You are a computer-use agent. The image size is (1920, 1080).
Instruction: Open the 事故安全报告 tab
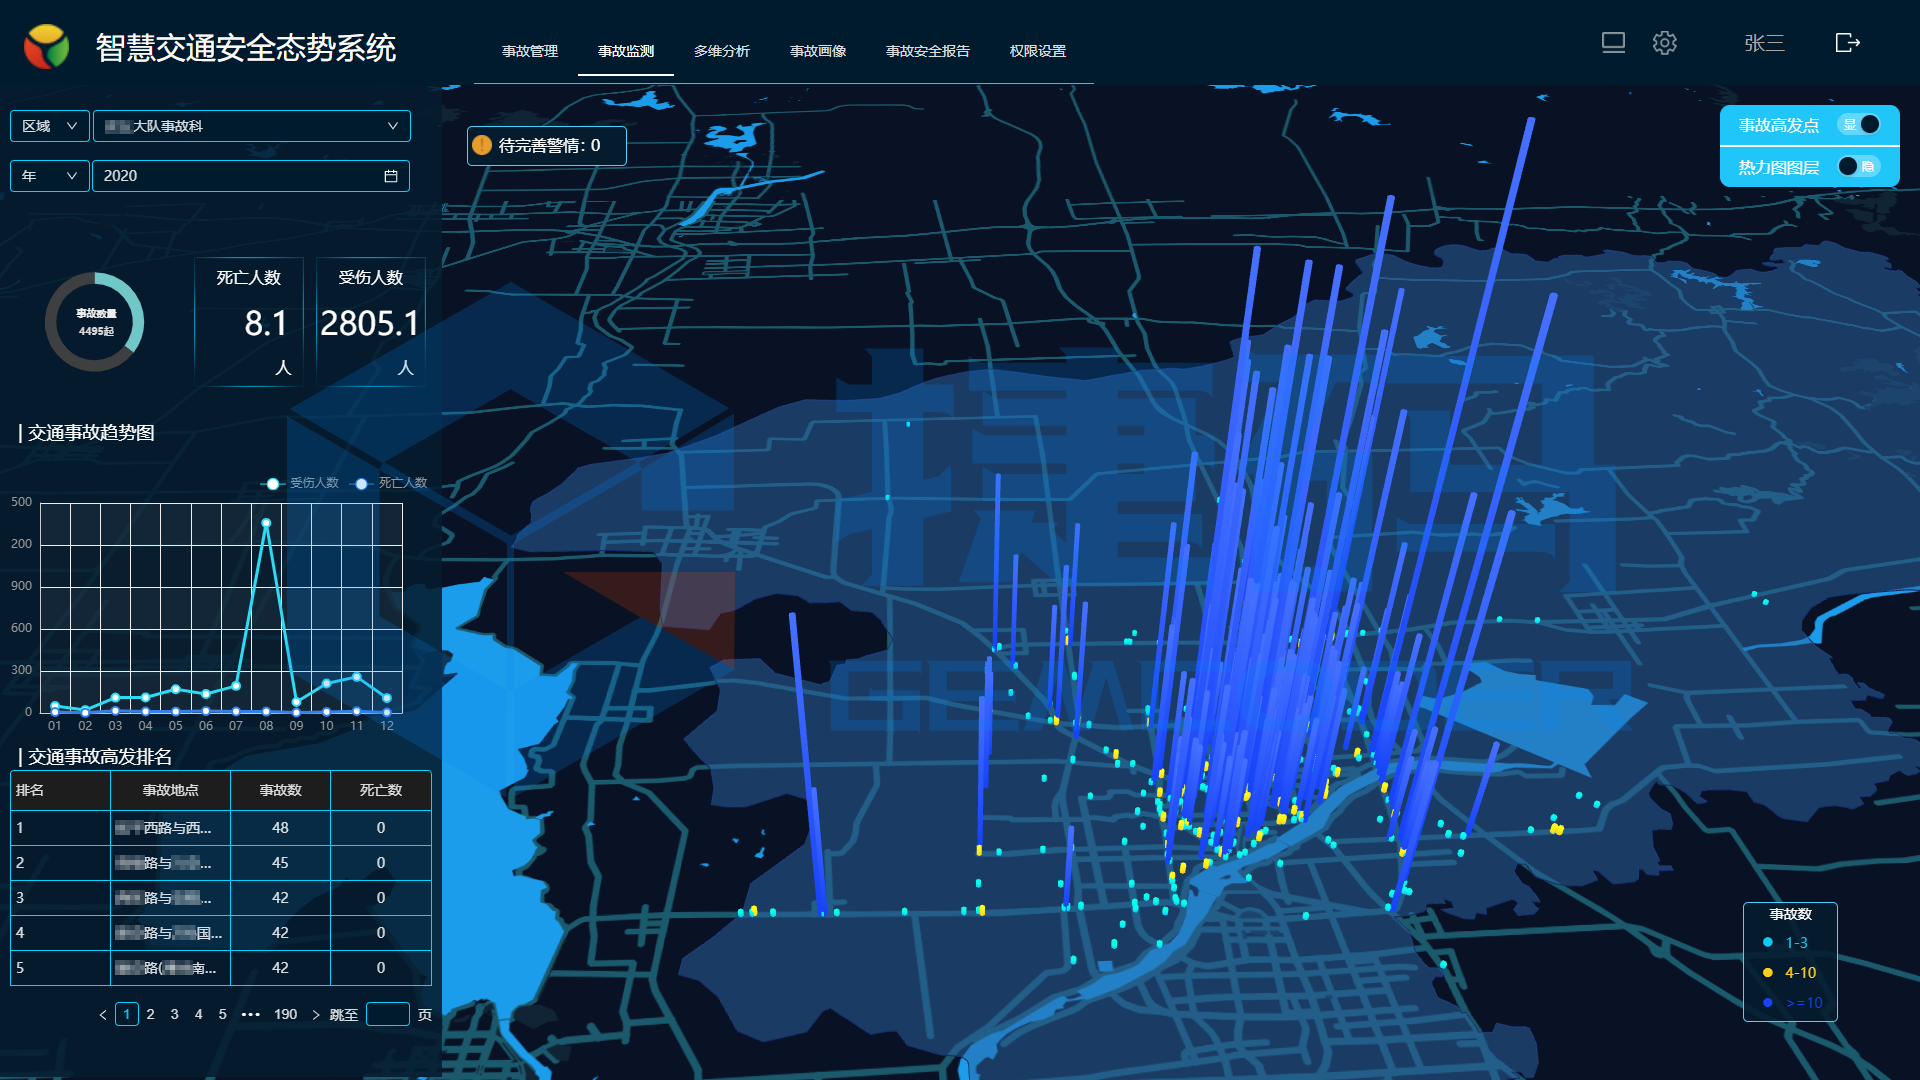[x=927, y=51]
